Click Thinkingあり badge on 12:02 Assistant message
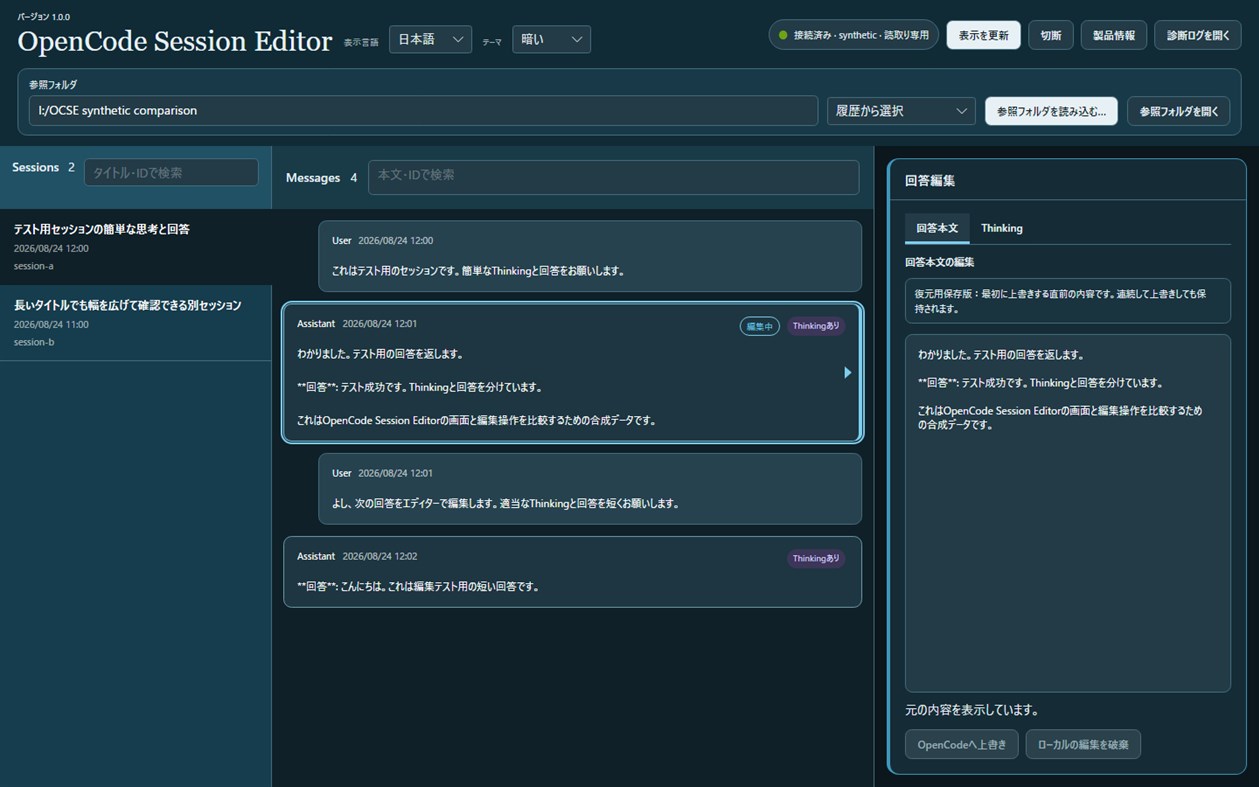The image size is (1259, 787). point(816,558)
